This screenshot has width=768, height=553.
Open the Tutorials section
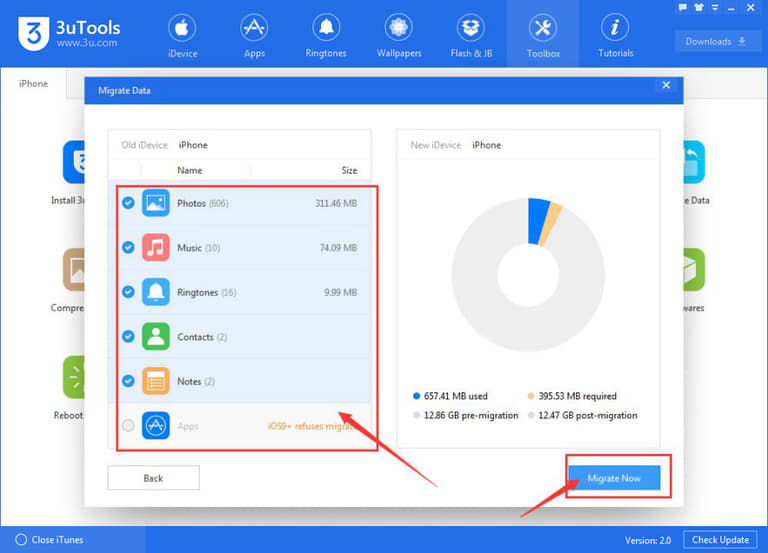click(615, 35)
